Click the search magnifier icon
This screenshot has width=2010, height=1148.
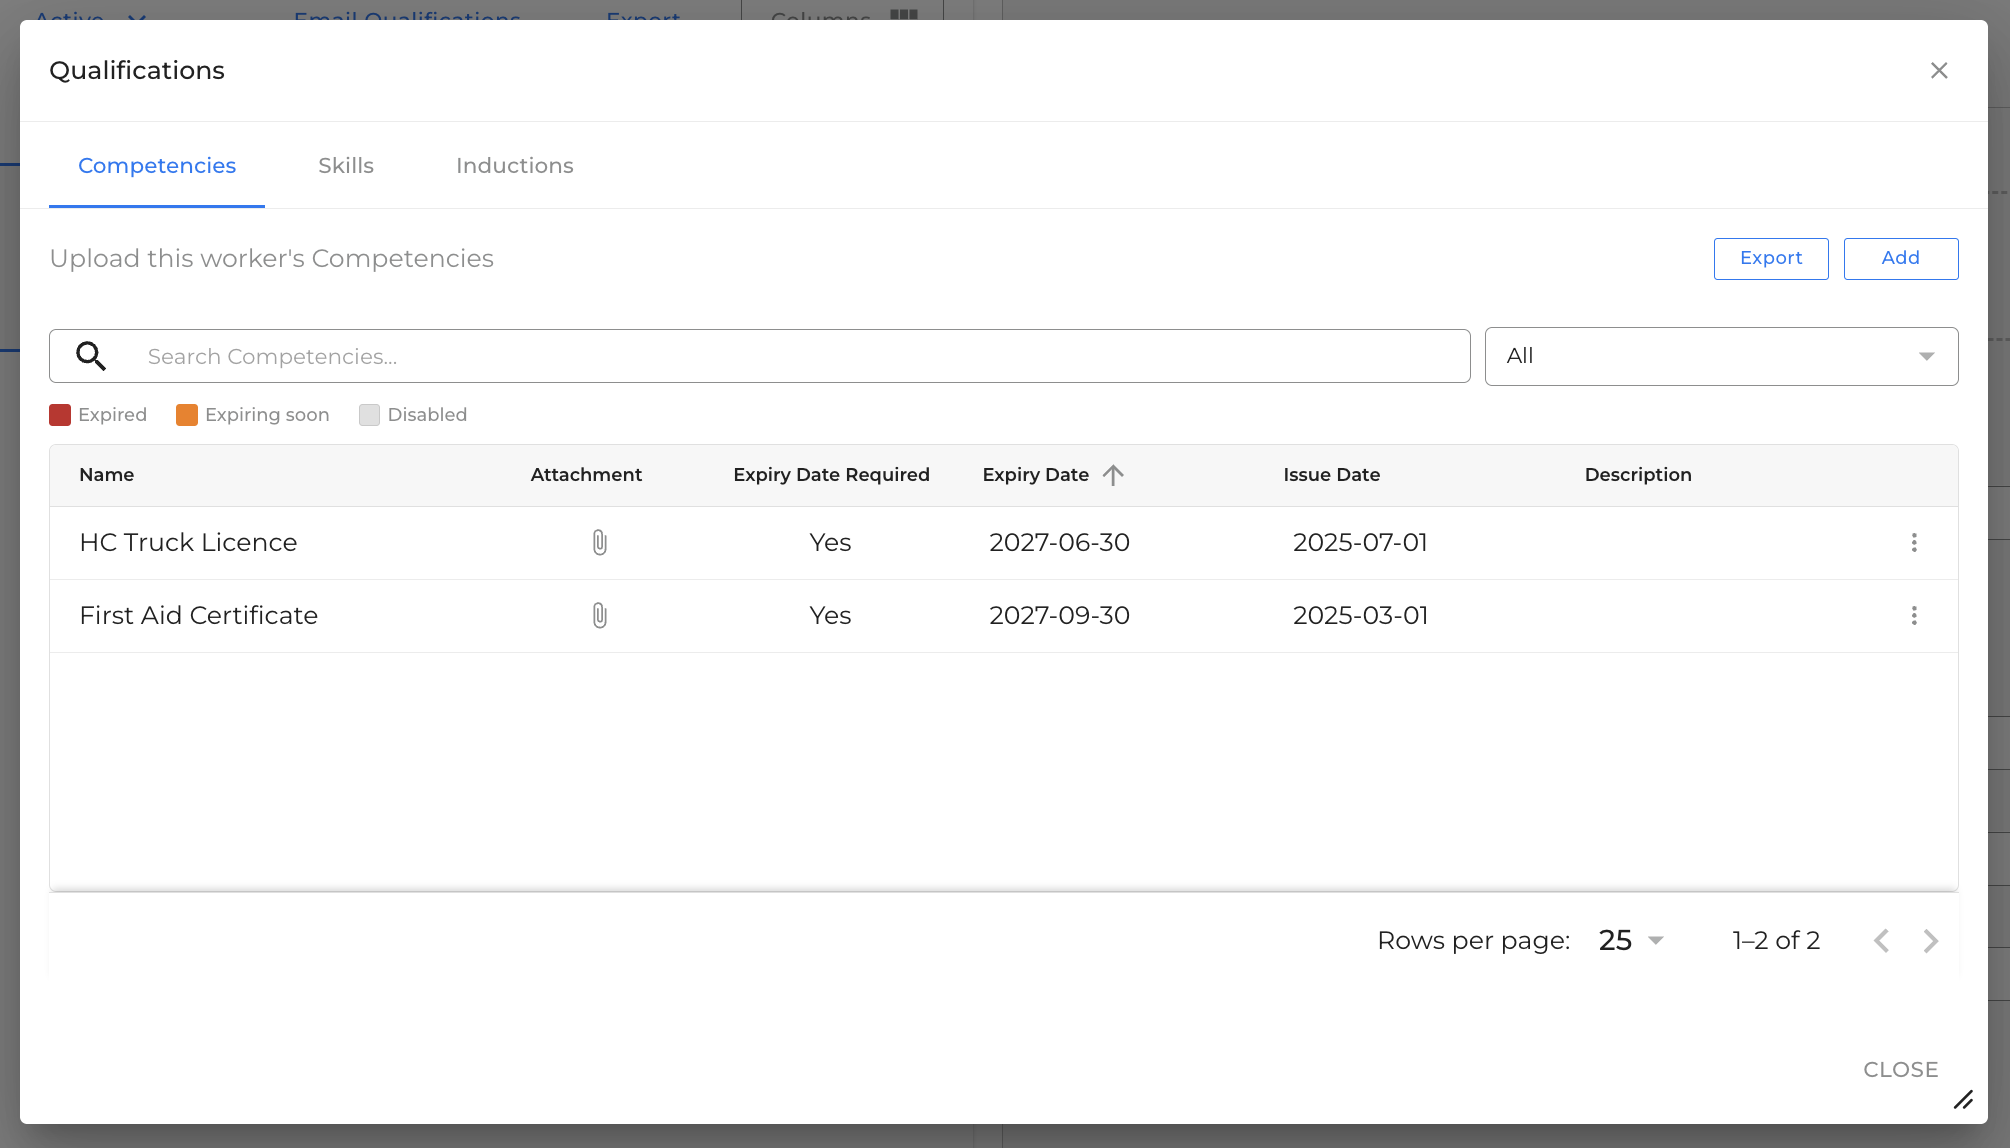point(91,356)
